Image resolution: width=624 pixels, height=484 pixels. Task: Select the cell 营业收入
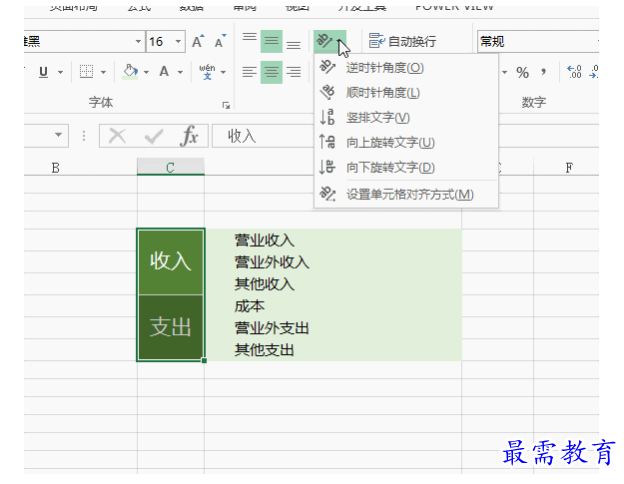[333, 240]
